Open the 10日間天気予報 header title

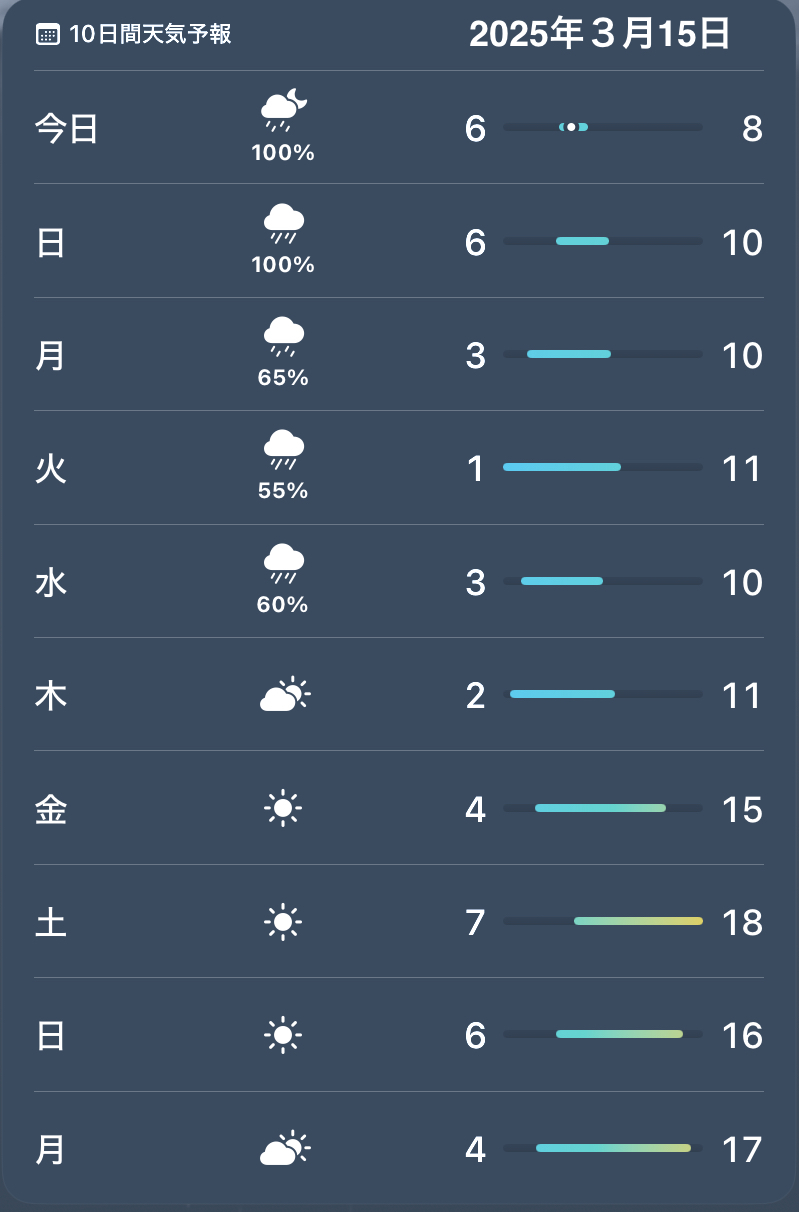pyautogui.click(x=150, y=35)
